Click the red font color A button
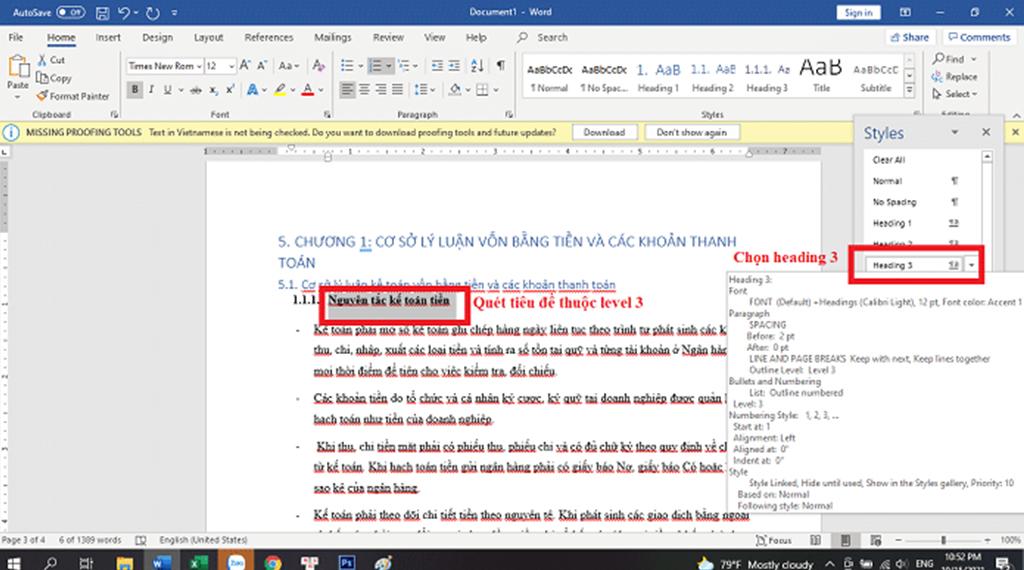The height and width of the screenshot is (570, 1024). click(x=308, y=90)
